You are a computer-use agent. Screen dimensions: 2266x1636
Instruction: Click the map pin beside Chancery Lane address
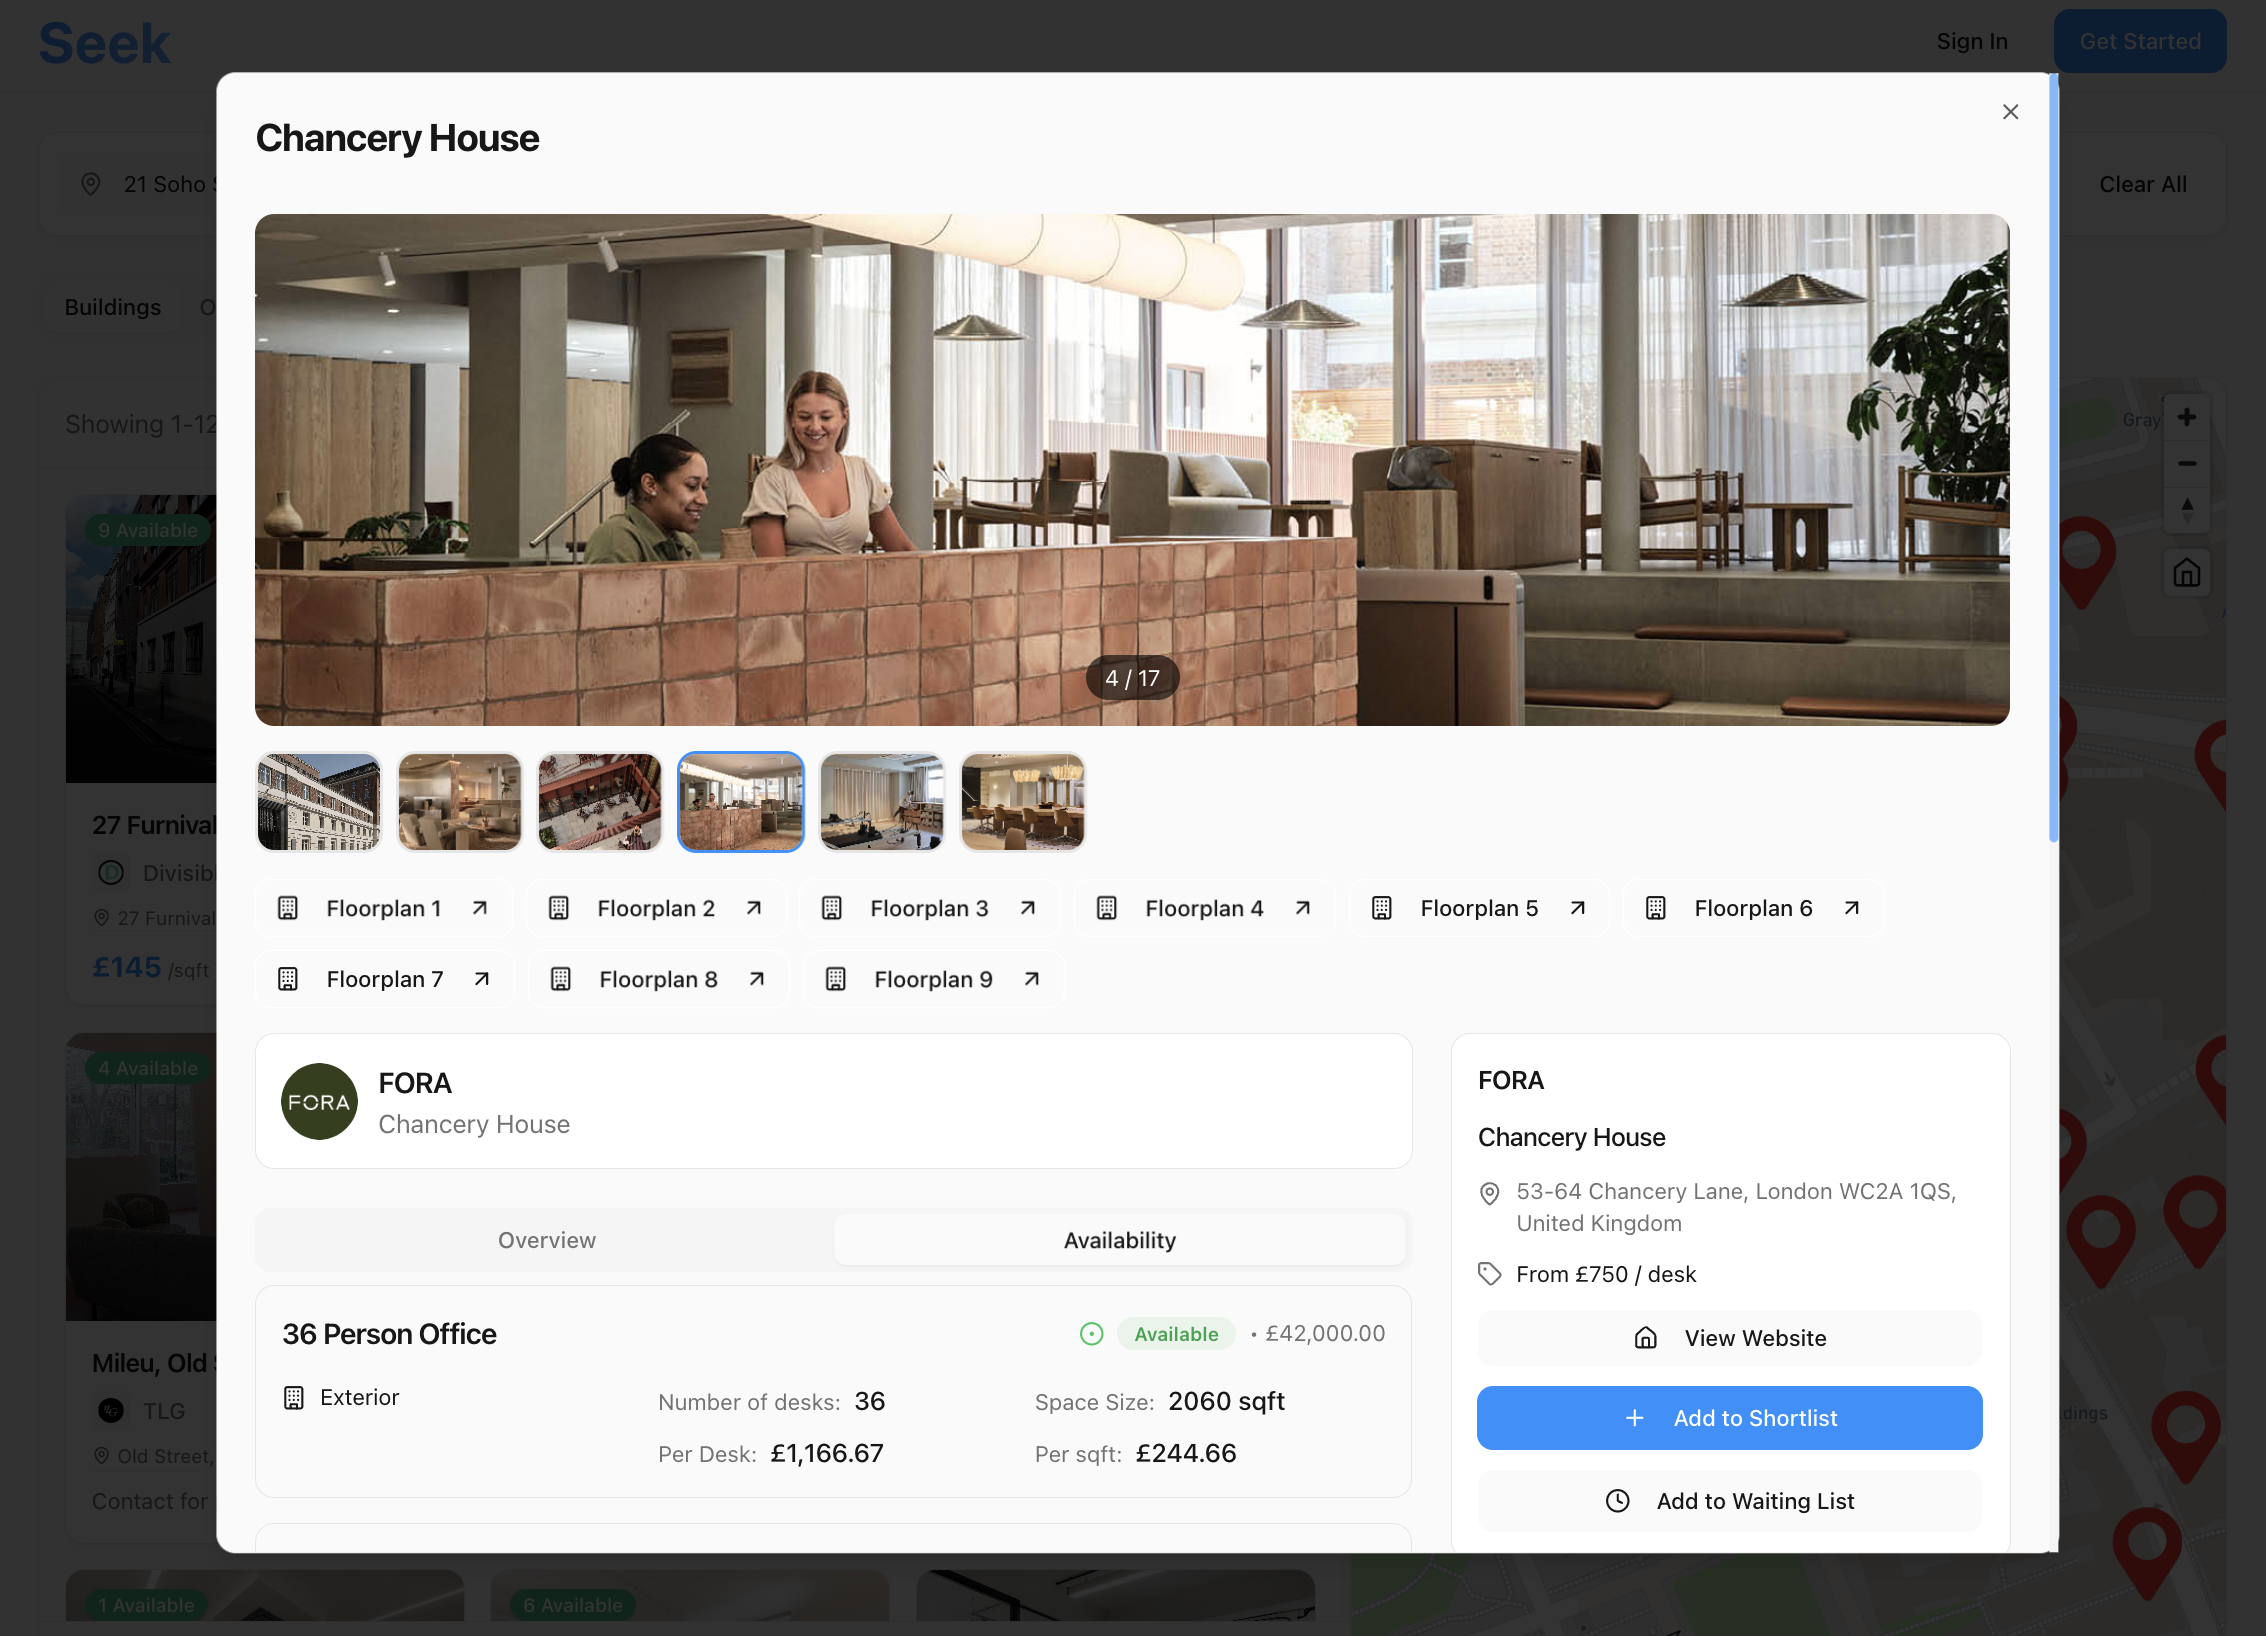[x=1490, y=1193]
